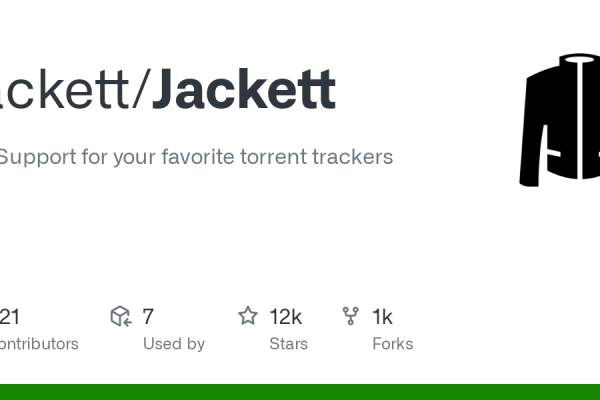
Task: Open the 'Used by' label
Action: 174,343
